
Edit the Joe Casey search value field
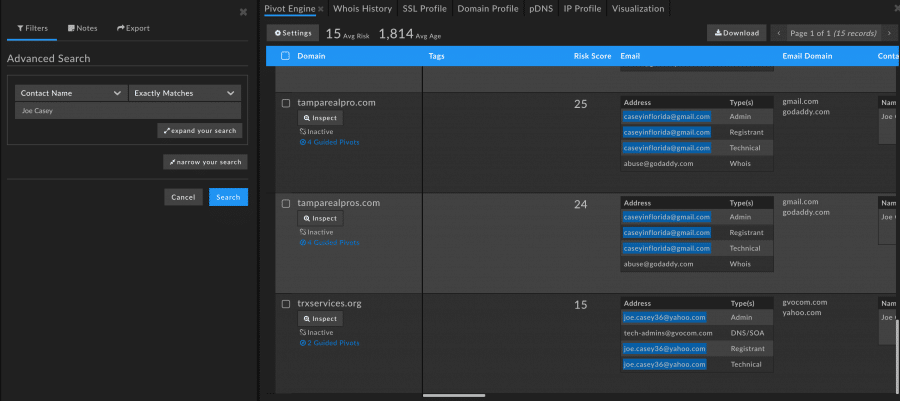(128, 111)
